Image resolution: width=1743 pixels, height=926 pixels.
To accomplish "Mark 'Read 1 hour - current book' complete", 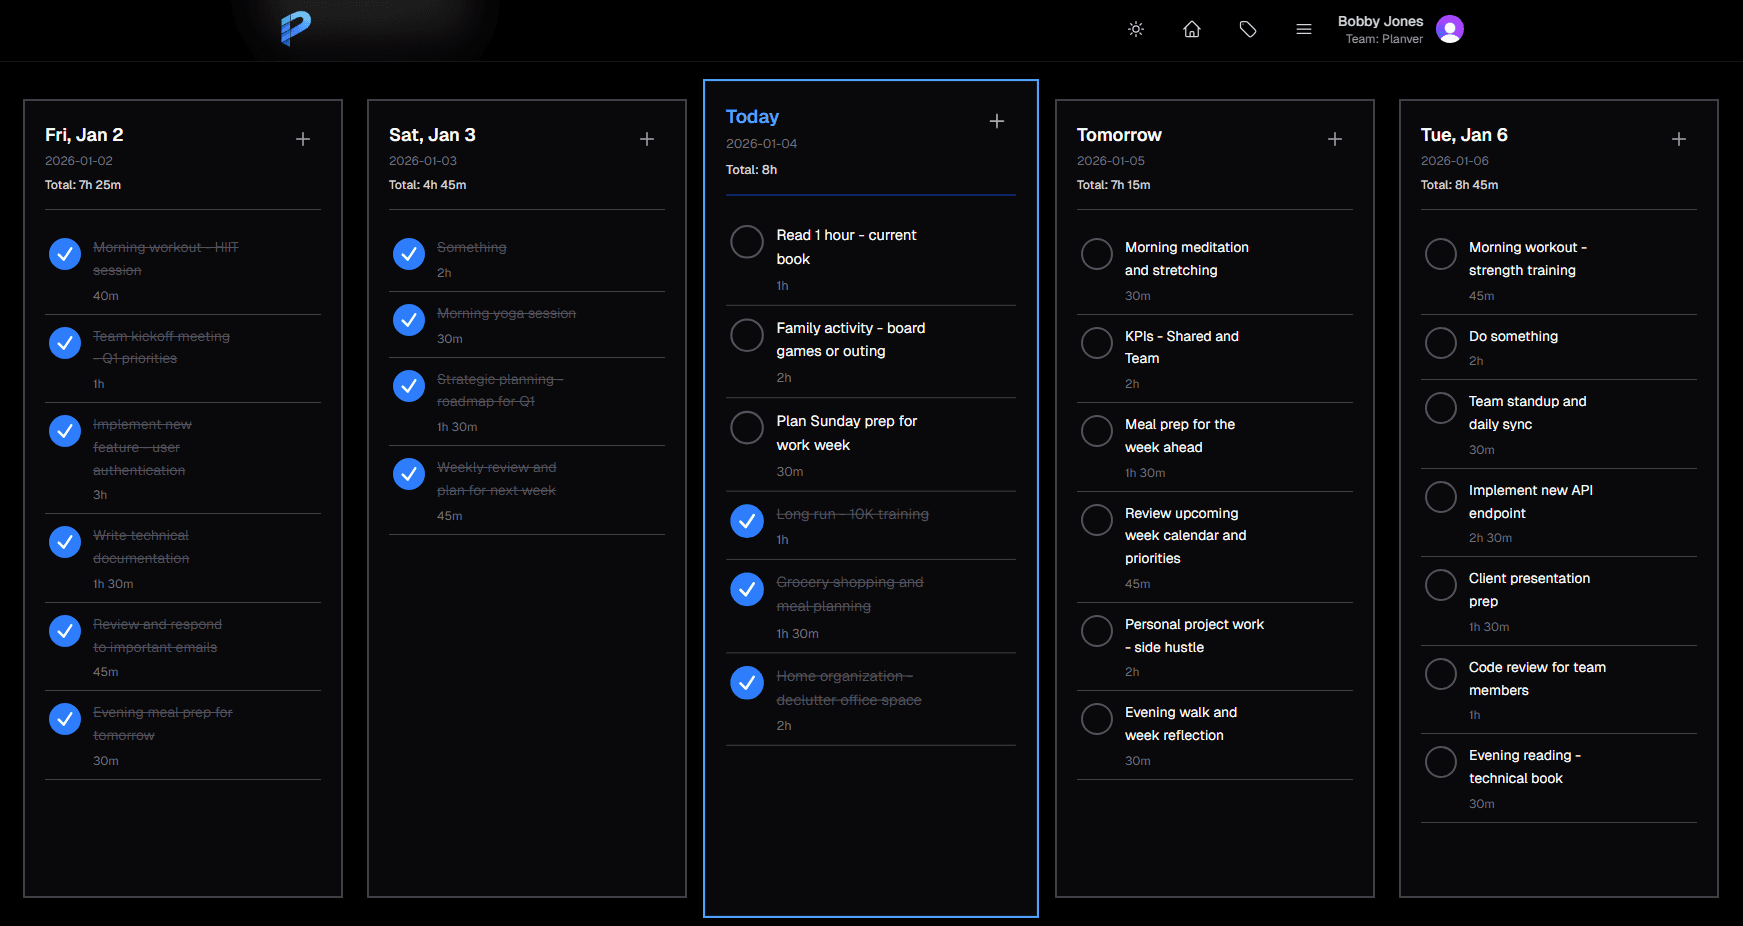I will pos(747,242).
